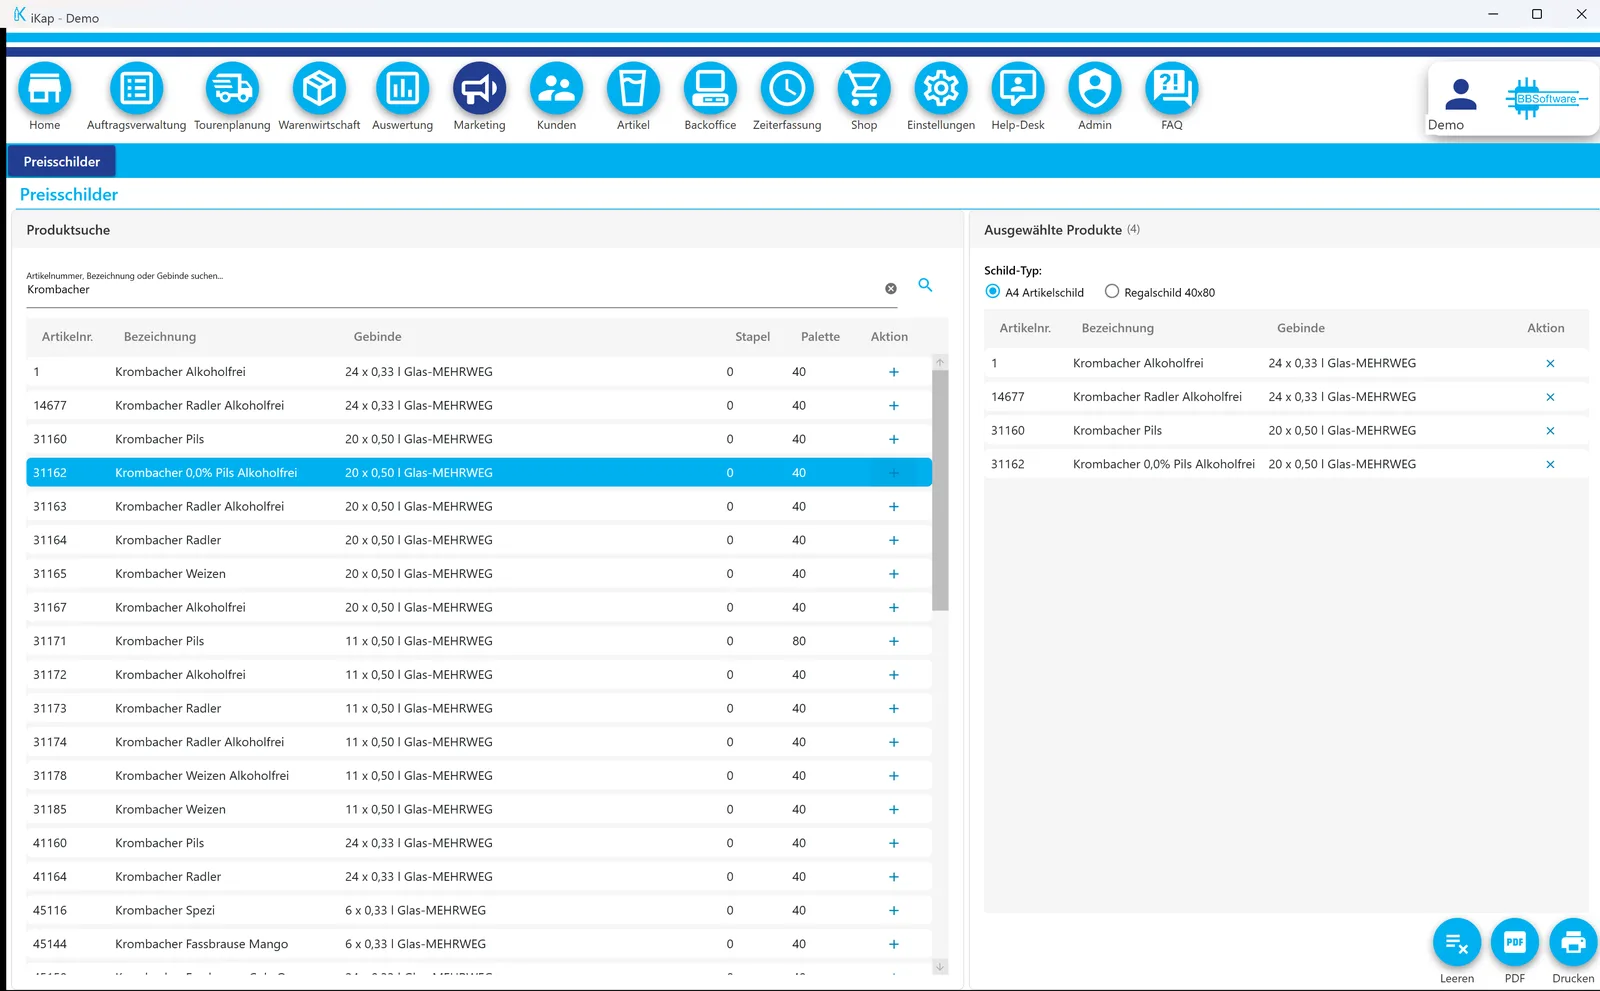Open FAQ icon

point(1172,89)
